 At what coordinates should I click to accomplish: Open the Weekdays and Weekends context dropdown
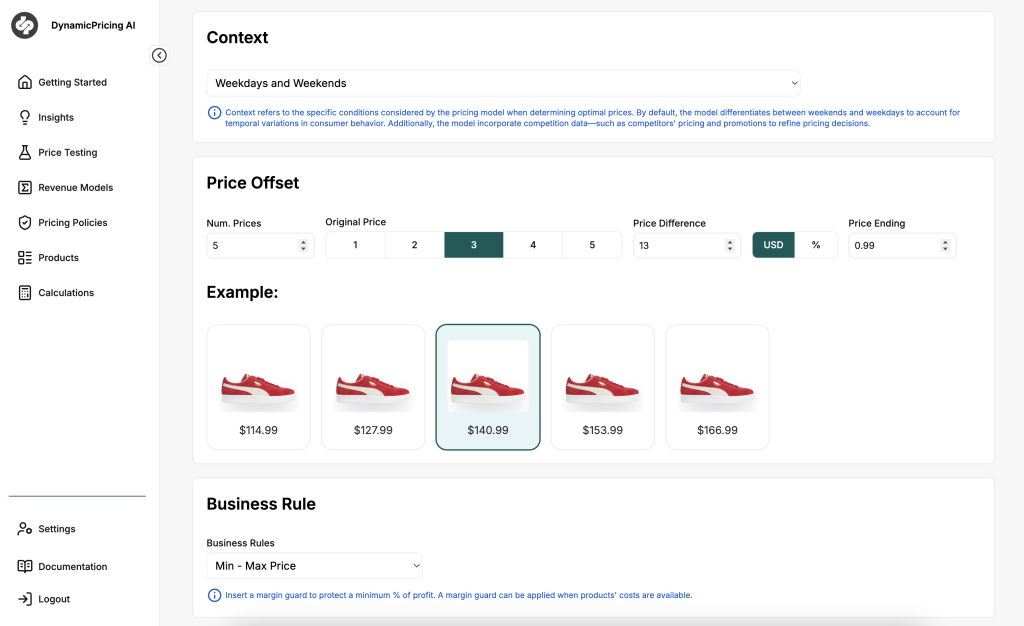[x=503, y=83]
